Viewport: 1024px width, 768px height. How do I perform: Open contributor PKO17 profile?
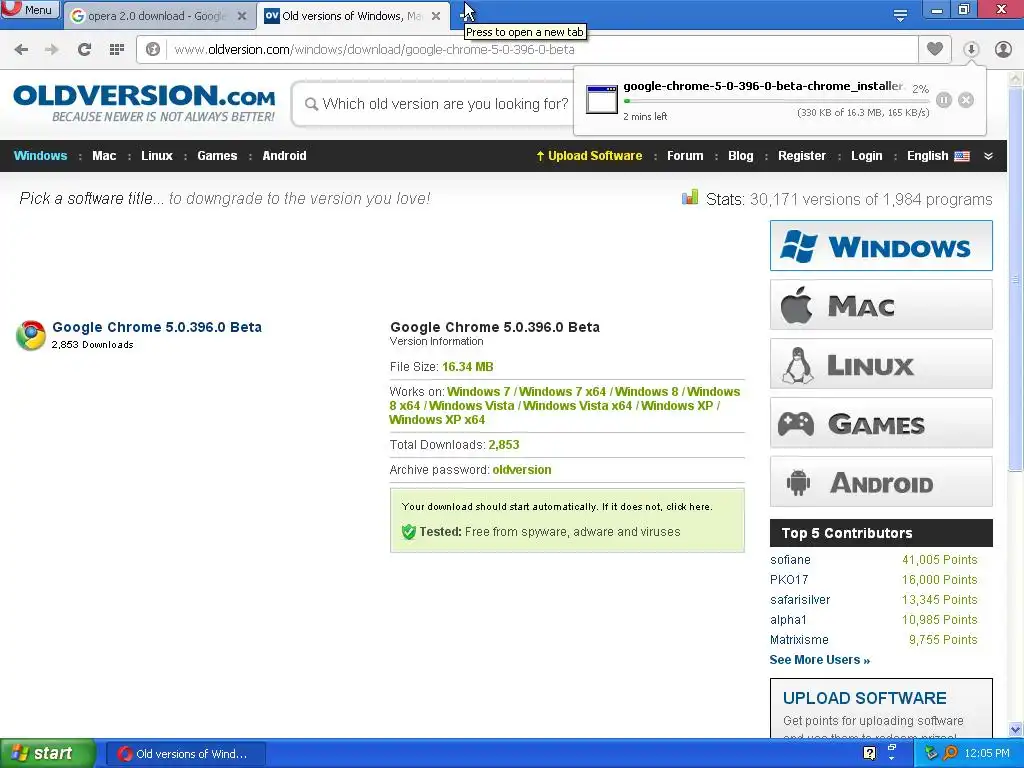pos(789,580)
